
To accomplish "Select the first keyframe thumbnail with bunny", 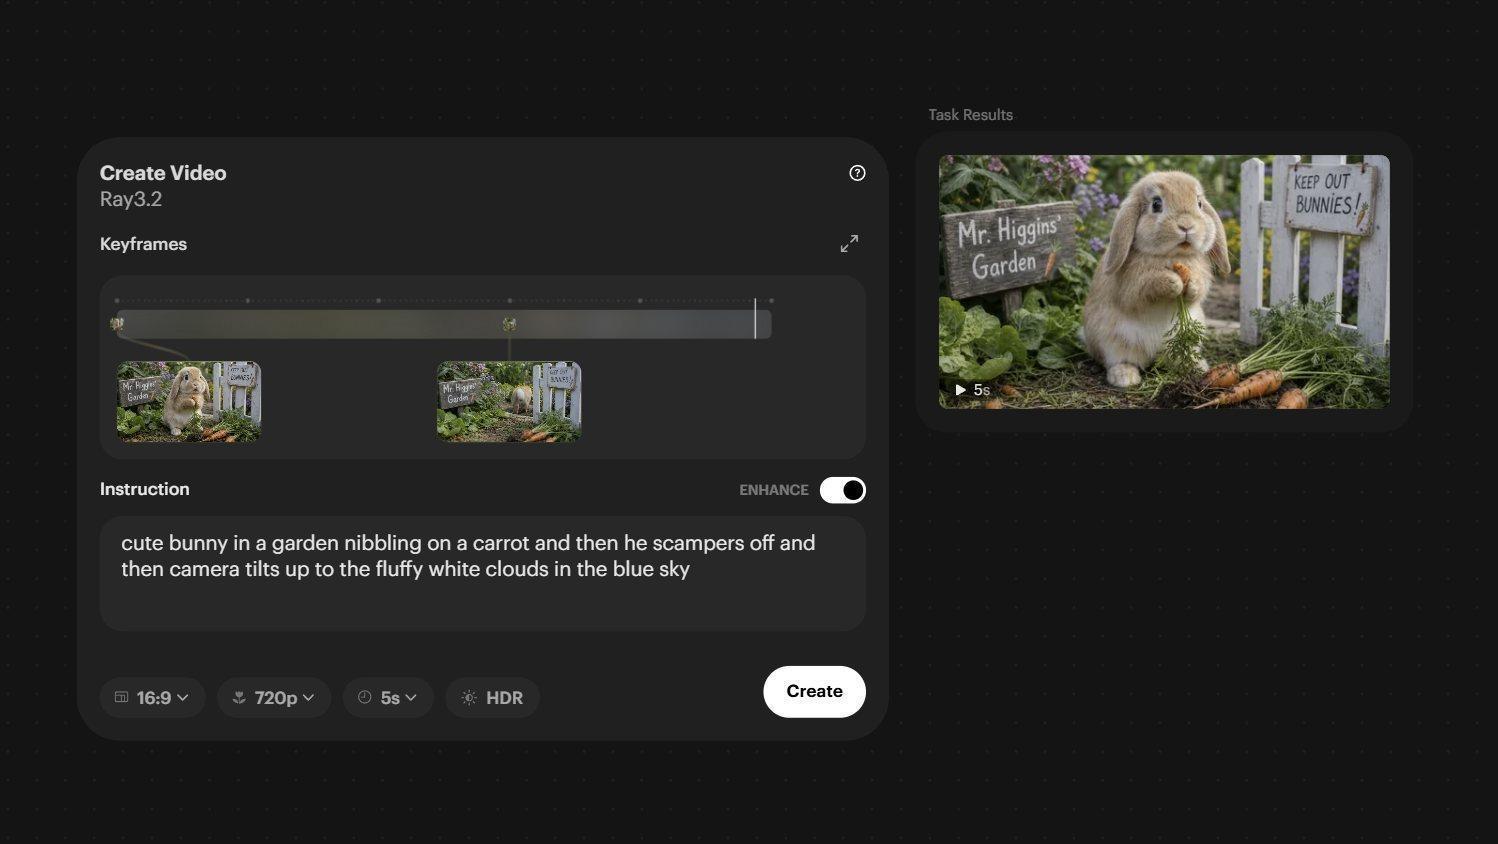I will (x=189, y=402).
